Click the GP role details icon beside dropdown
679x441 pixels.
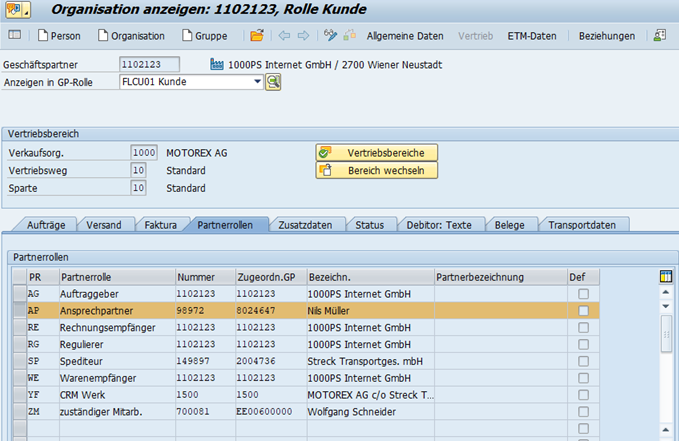coord(273,82)
